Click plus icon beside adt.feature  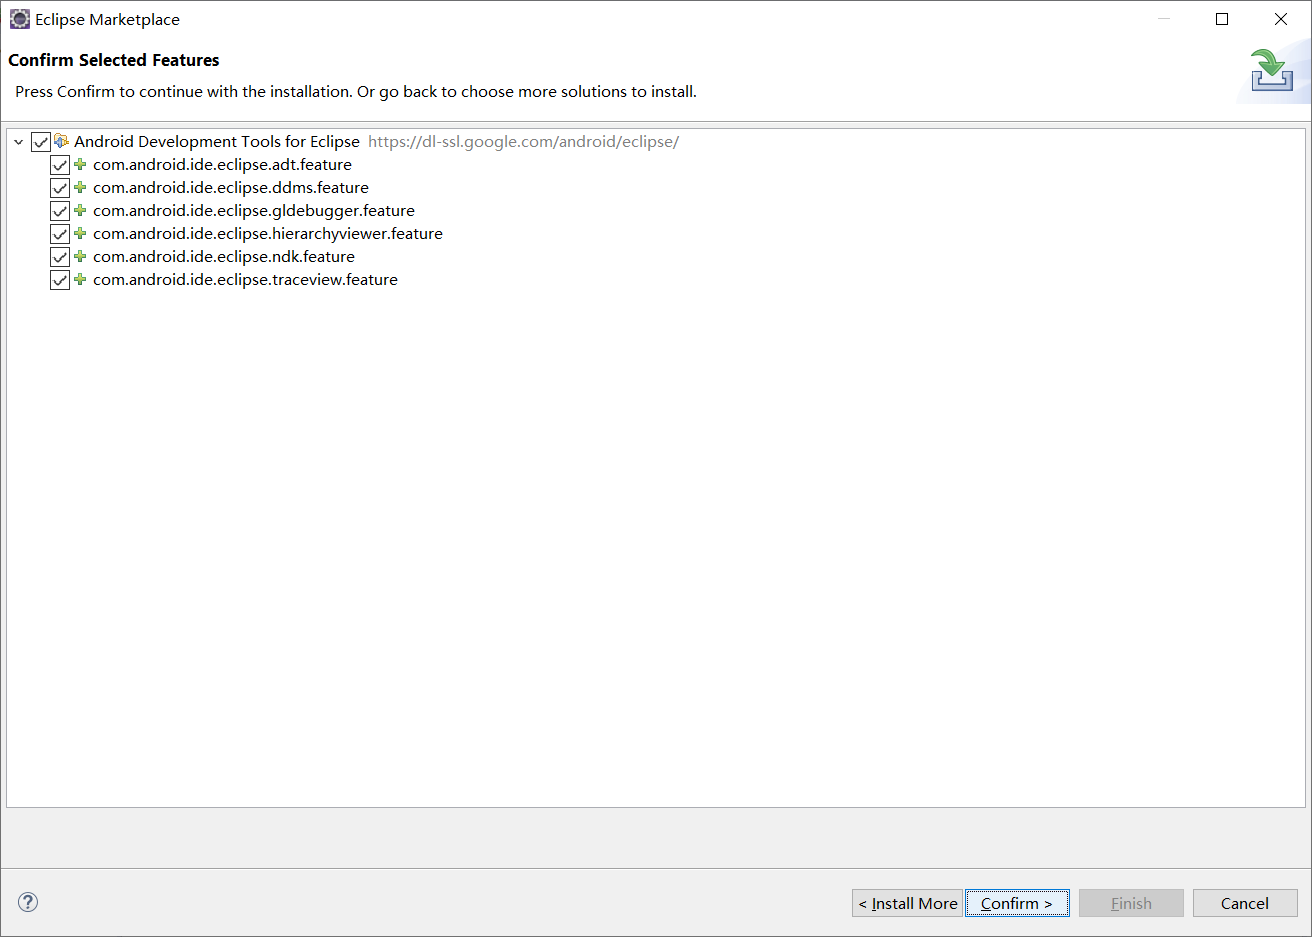tap(80, 164)
